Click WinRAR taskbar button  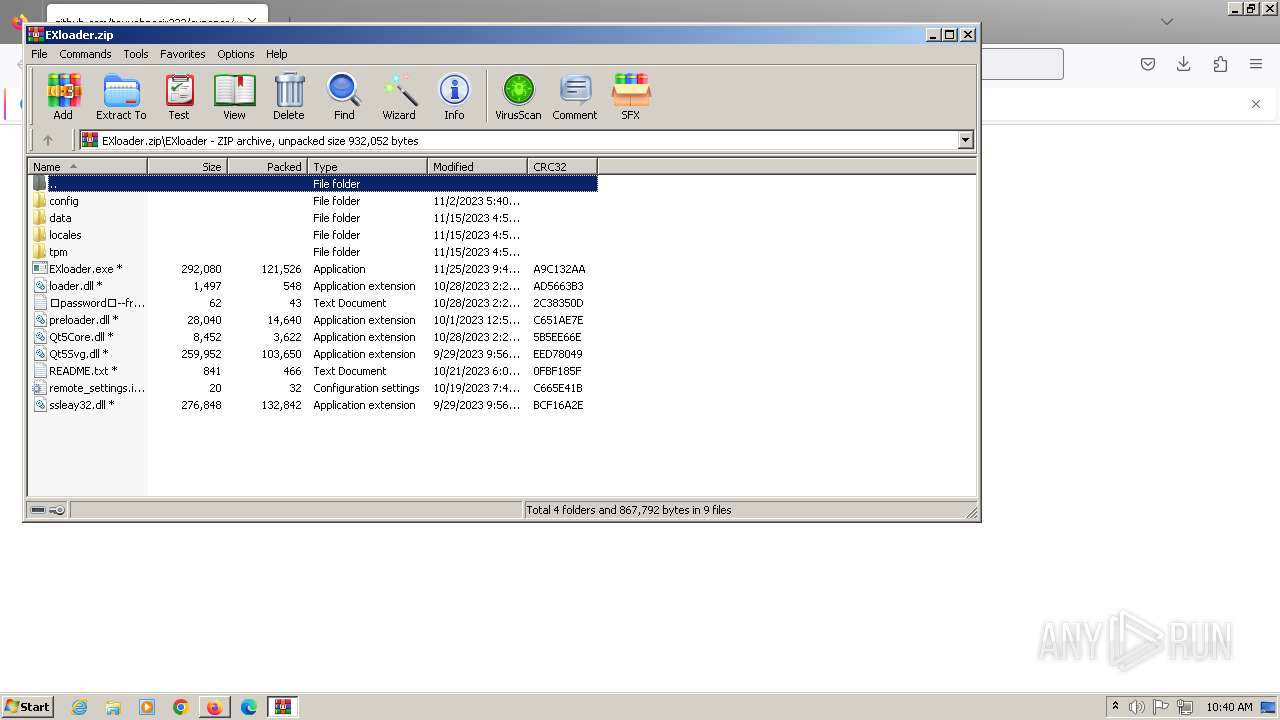[x=283, y=707]
